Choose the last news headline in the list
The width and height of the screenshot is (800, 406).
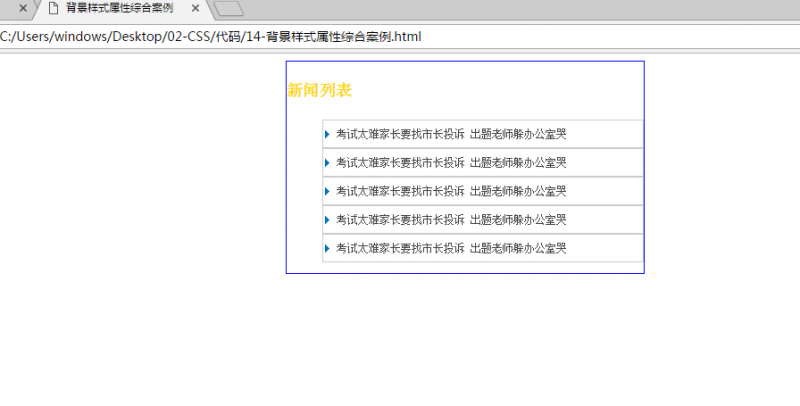point(451,248)
